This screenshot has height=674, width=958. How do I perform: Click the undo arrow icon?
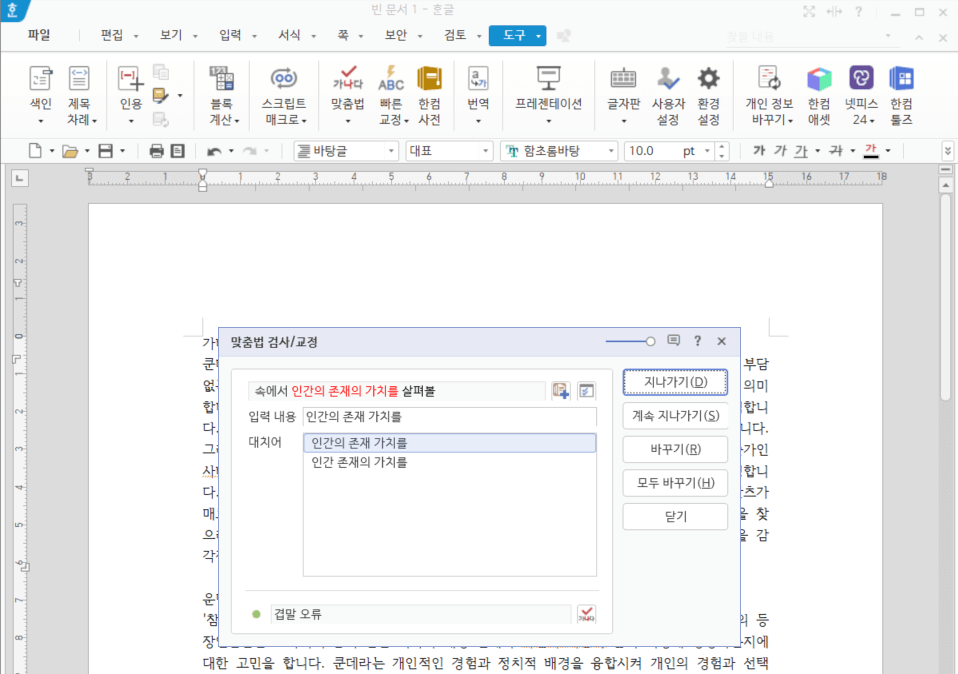point(214,151)
